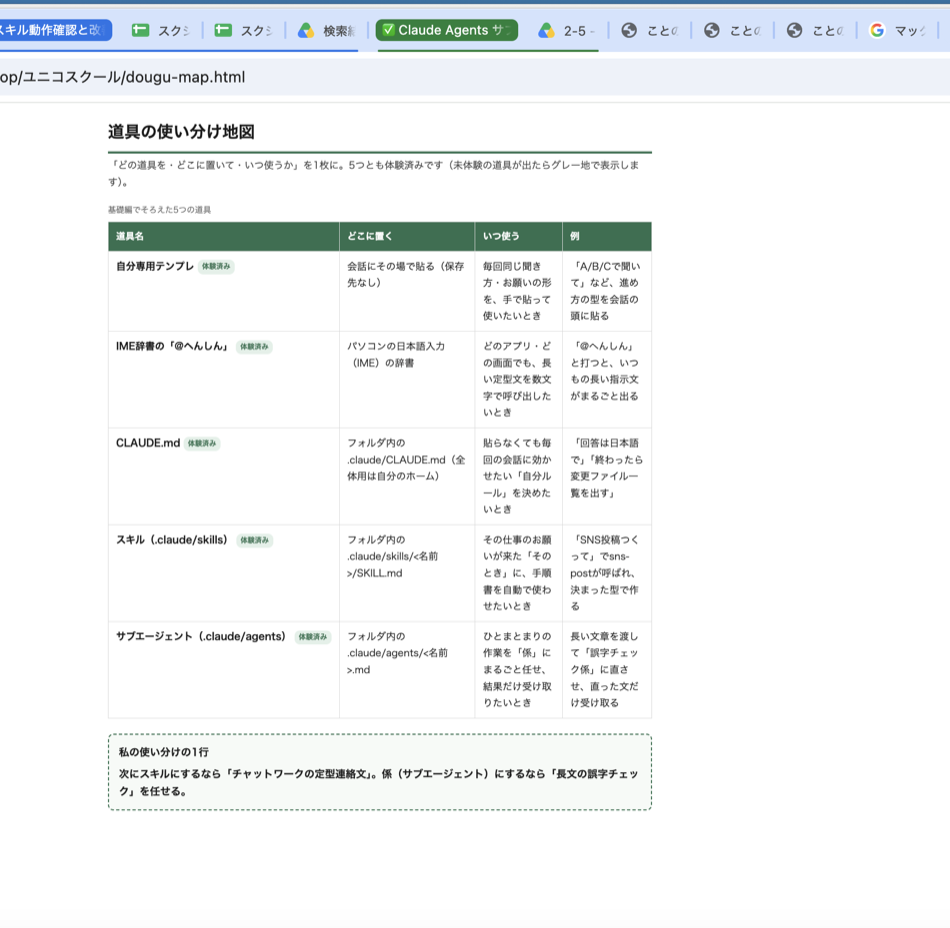The height and width of the screenshot is (928, 950).
Task: Open the 検索 Google Drive tab
Action: (x=327, y=30)
